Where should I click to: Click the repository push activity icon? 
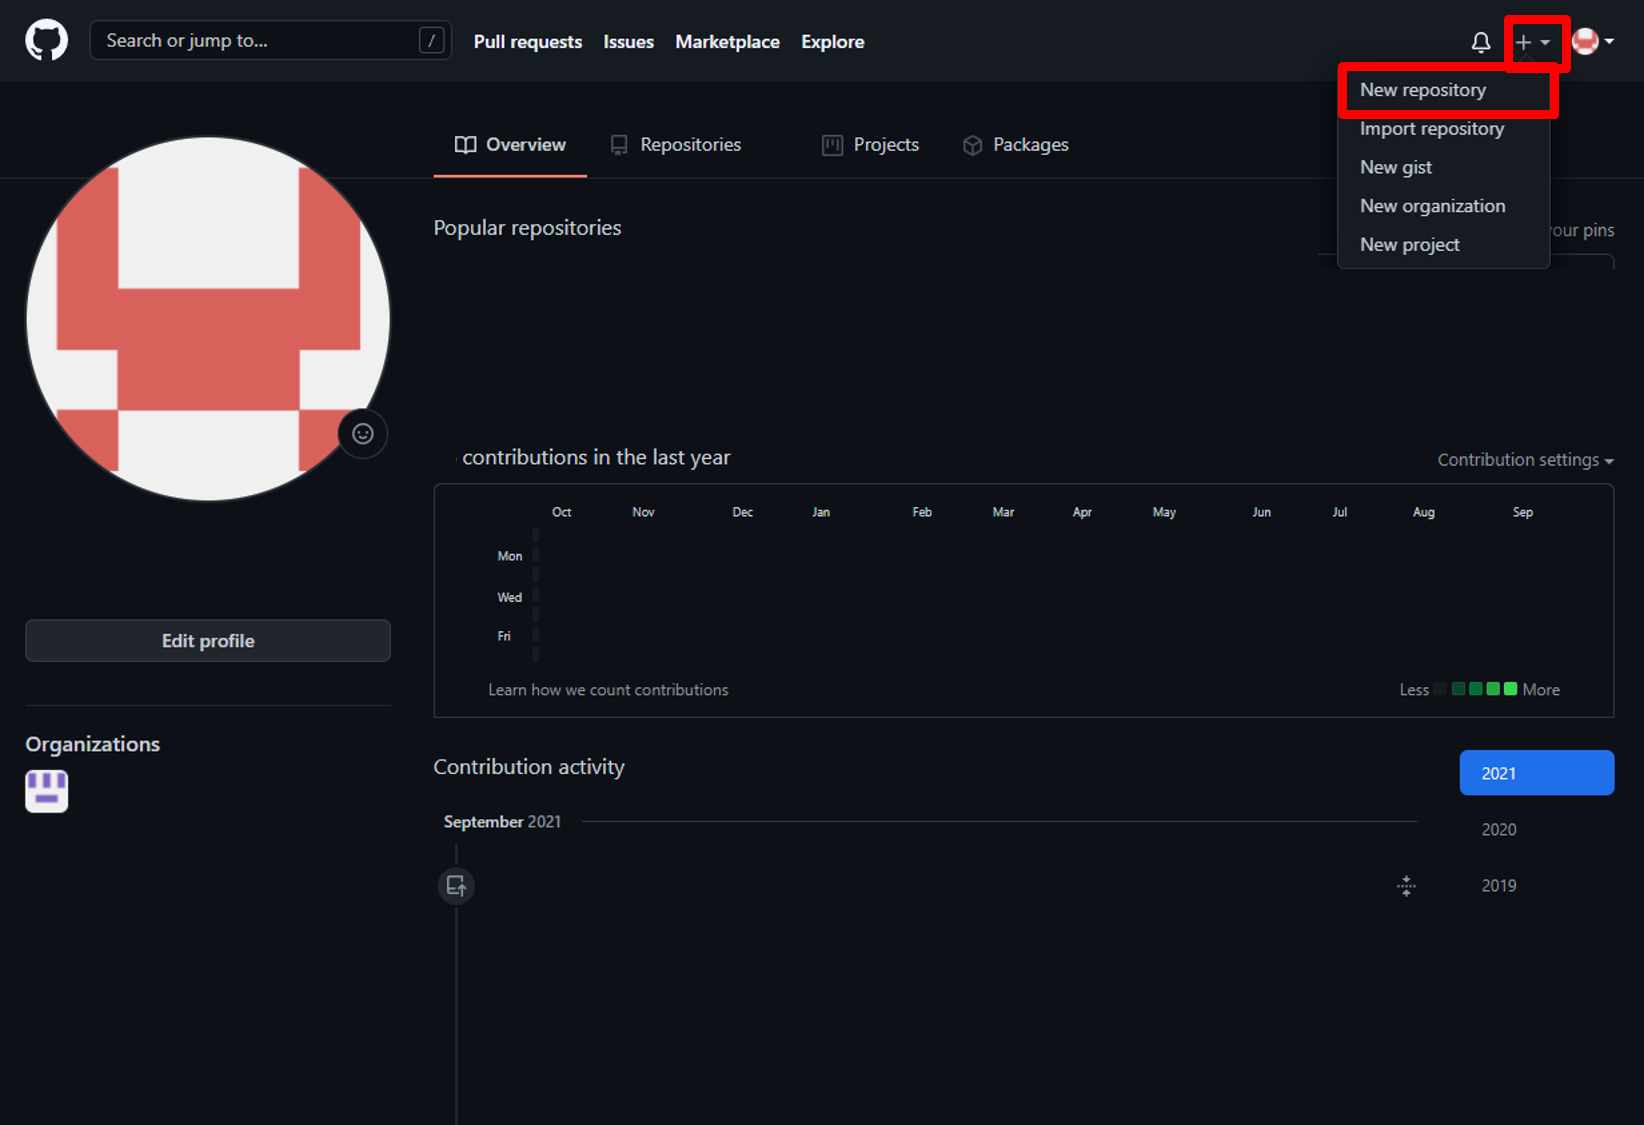pyautogui.click(x=456, y=886)
